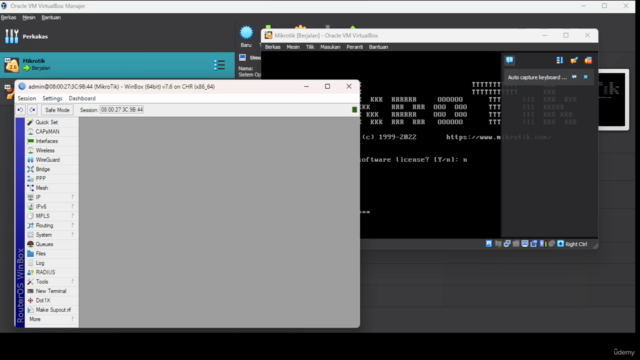Click hard disk activity icon in VM status bar
The width and height of the screenshot is (640, 360).
pos(489,244)
